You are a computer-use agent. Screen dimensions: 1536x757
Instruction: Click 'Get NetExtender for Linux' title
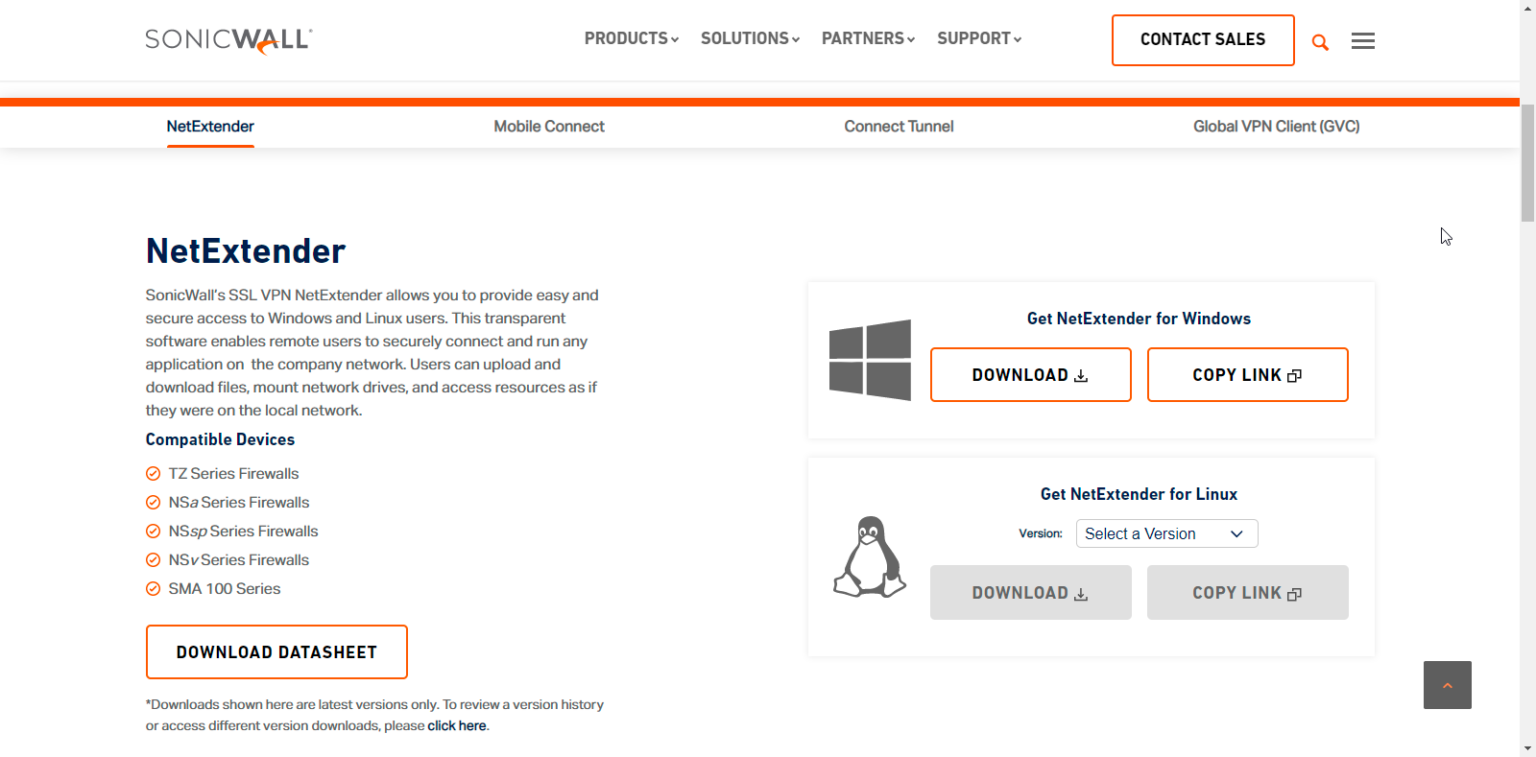[x=1139, y=494]
